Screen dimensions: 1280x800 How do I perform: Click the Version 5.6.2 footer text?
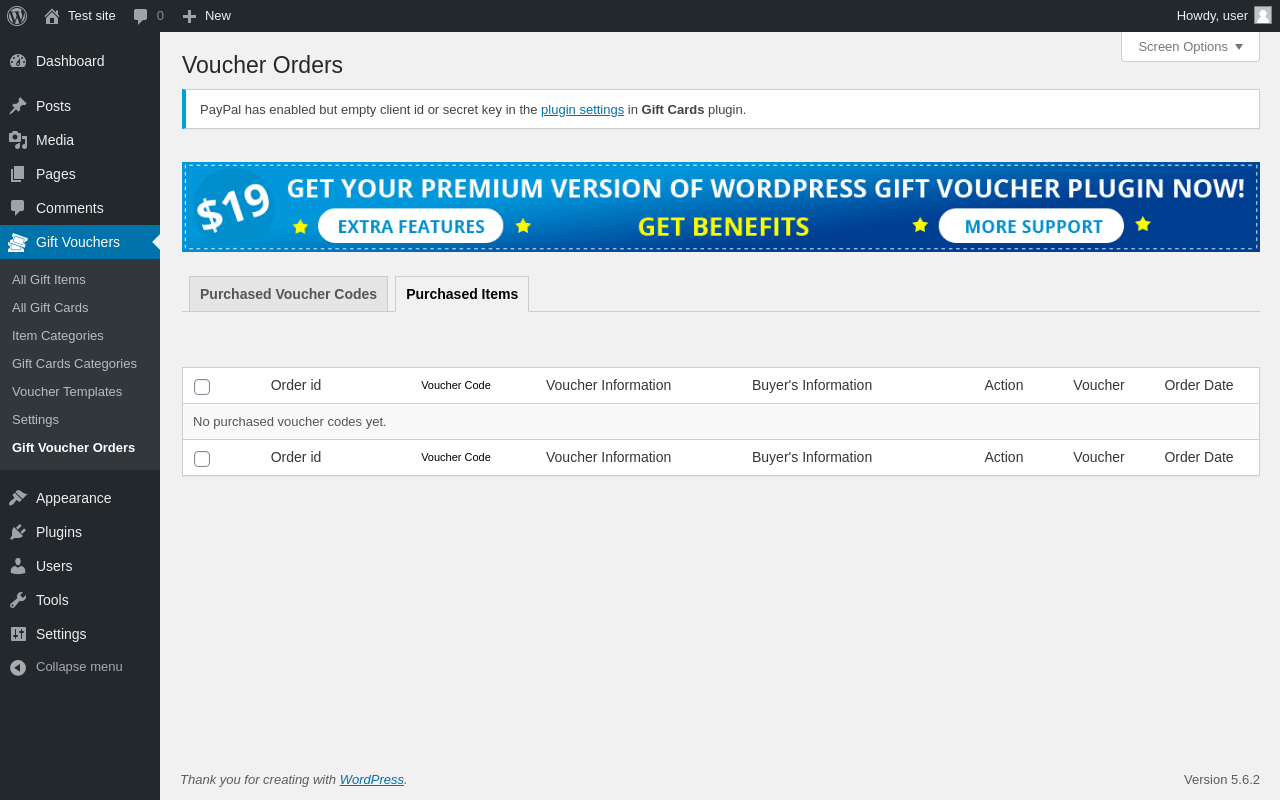[1222, 780]
